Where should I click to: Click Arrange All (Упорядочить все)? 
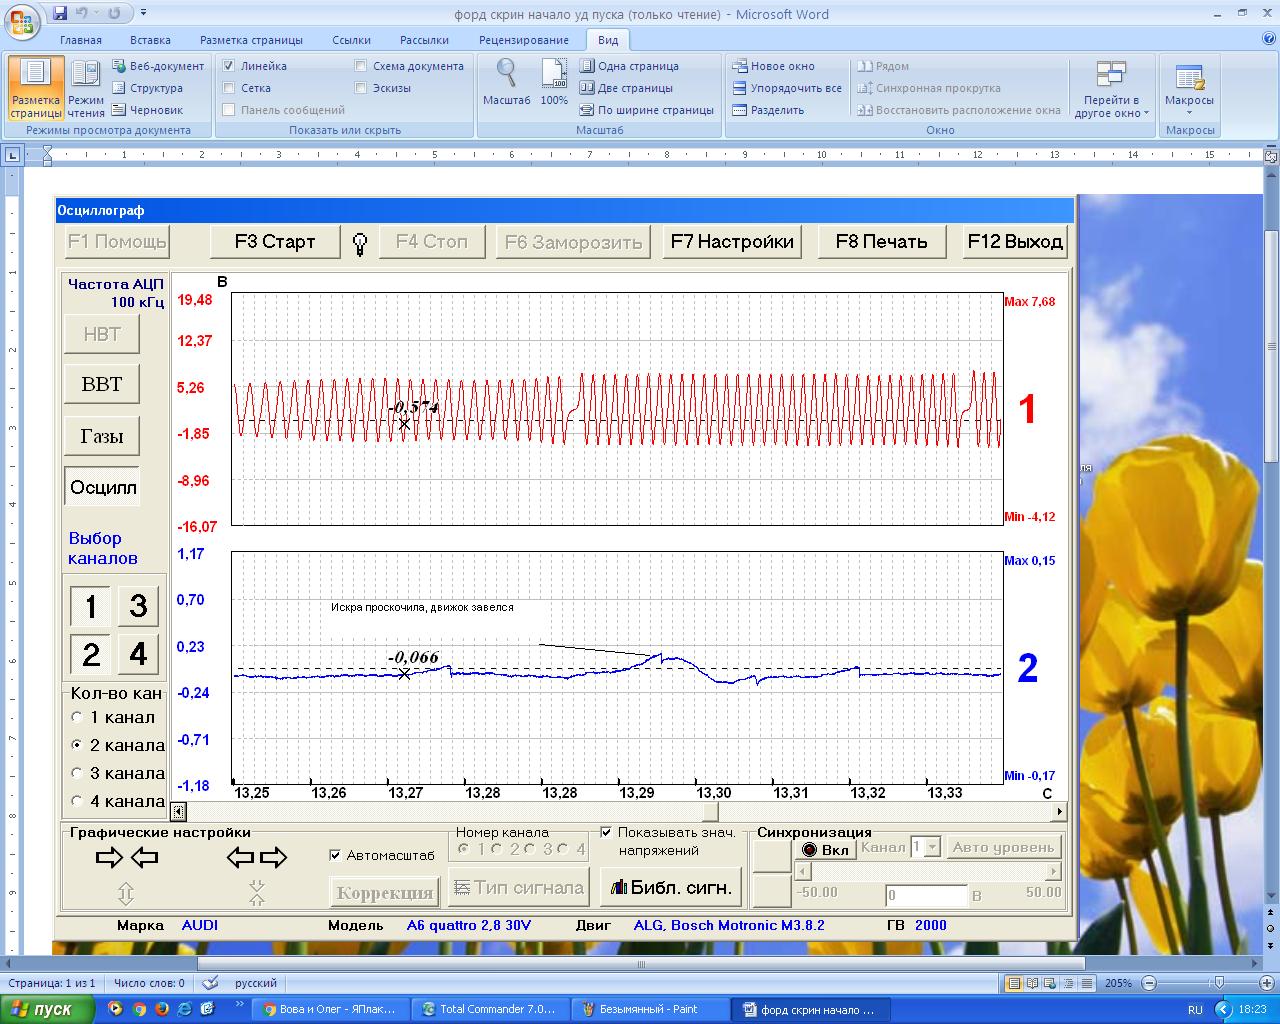[787, 88]
